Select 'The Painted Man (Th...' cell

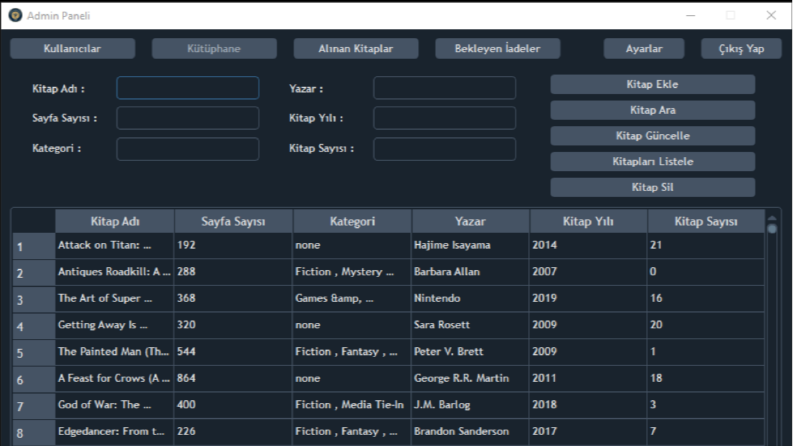click(115, 352)
